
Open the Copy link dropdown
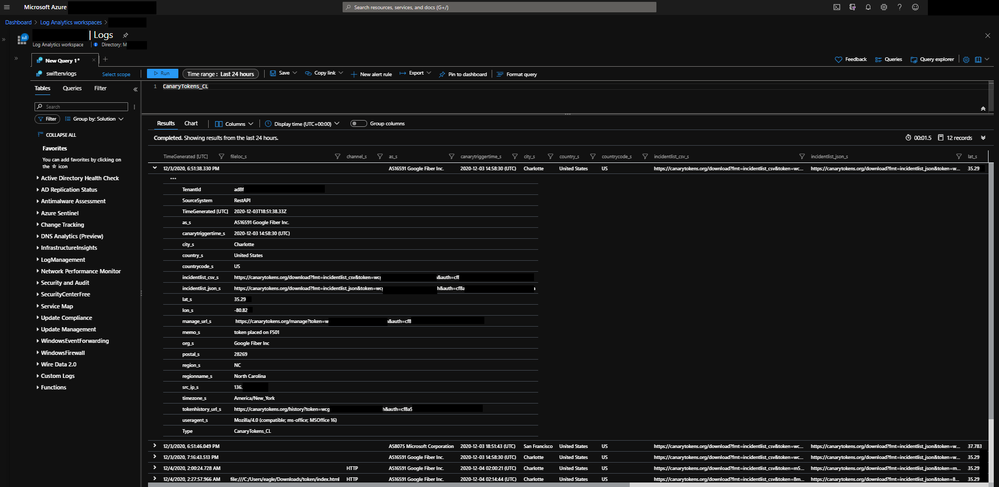pos(324,74)
